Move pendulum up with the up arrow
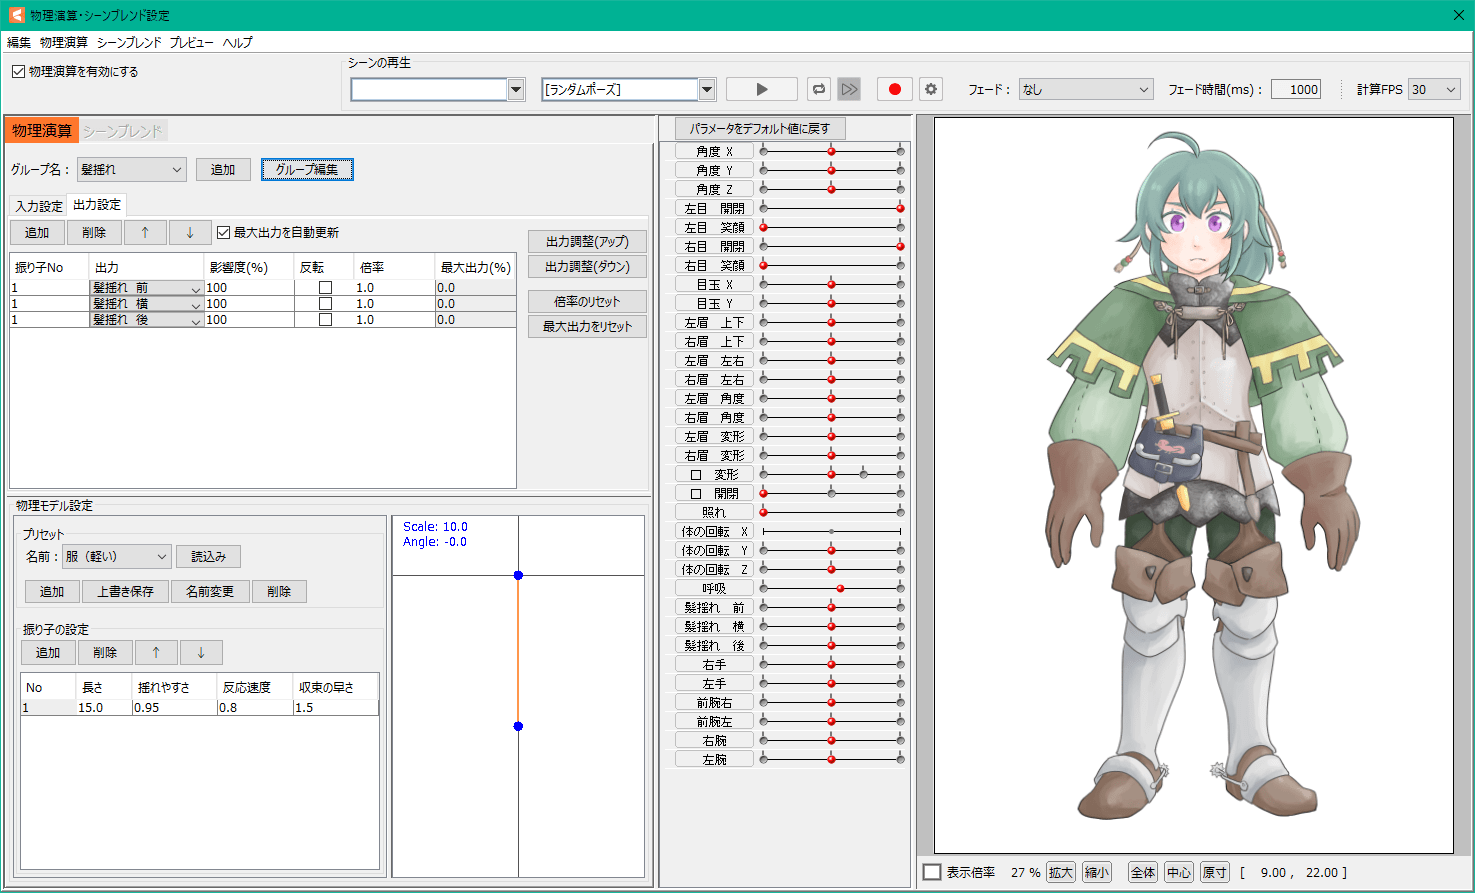This screenshot has width=1475, height=893. [156, 652]
